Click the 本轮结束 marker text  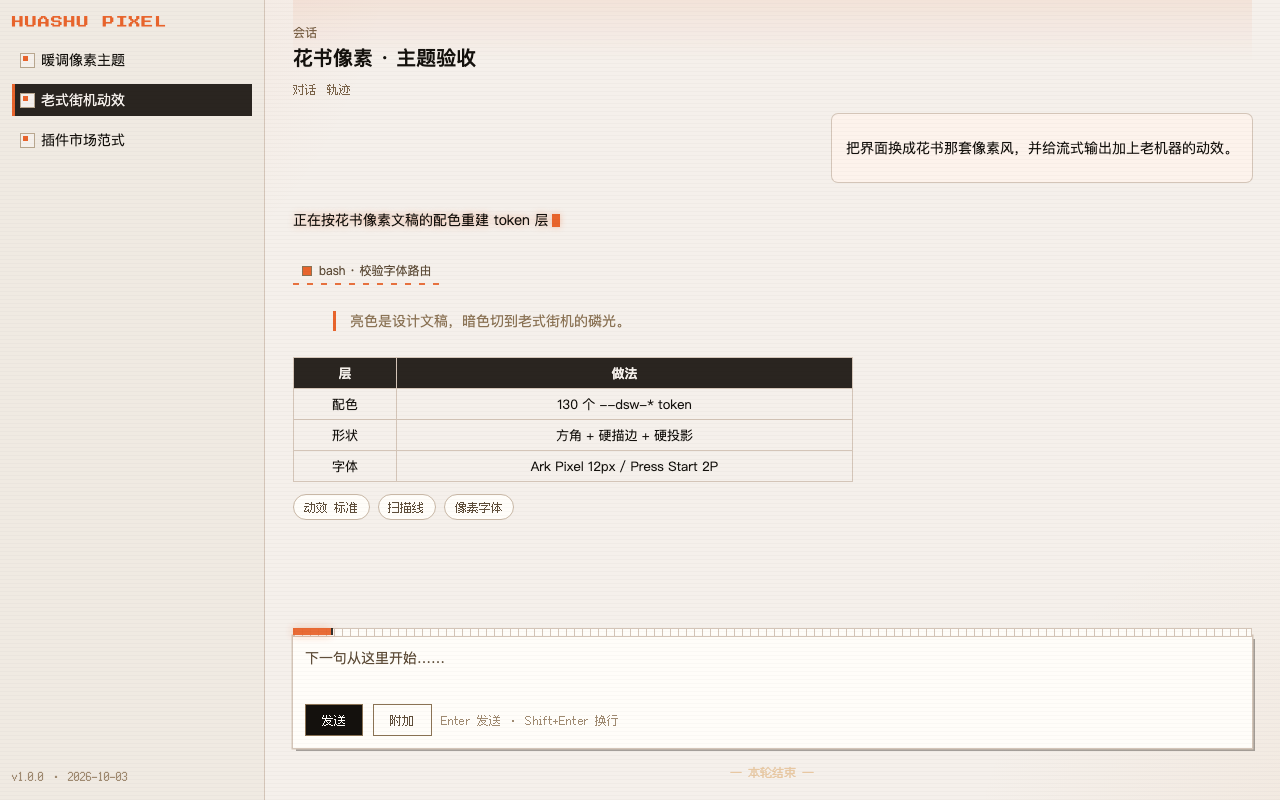point(772,773)
